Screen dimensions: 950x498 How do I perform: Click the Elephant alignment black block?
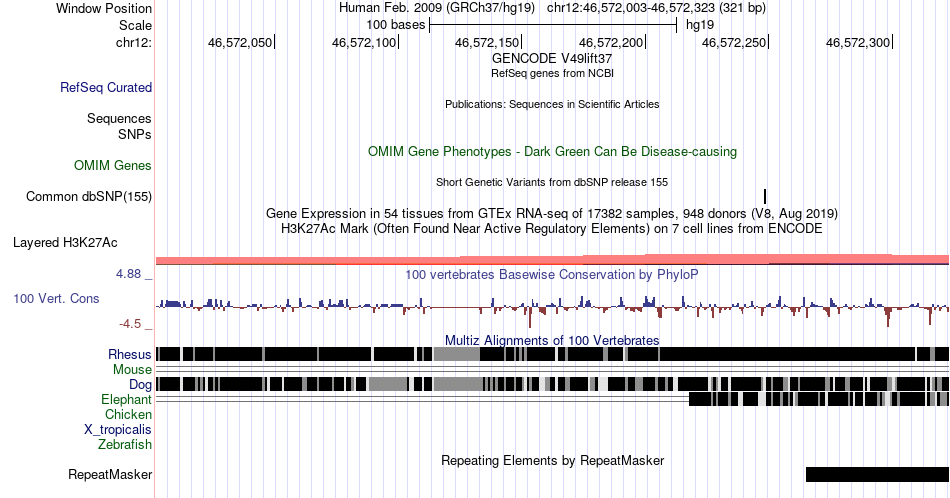click(819, 399)
